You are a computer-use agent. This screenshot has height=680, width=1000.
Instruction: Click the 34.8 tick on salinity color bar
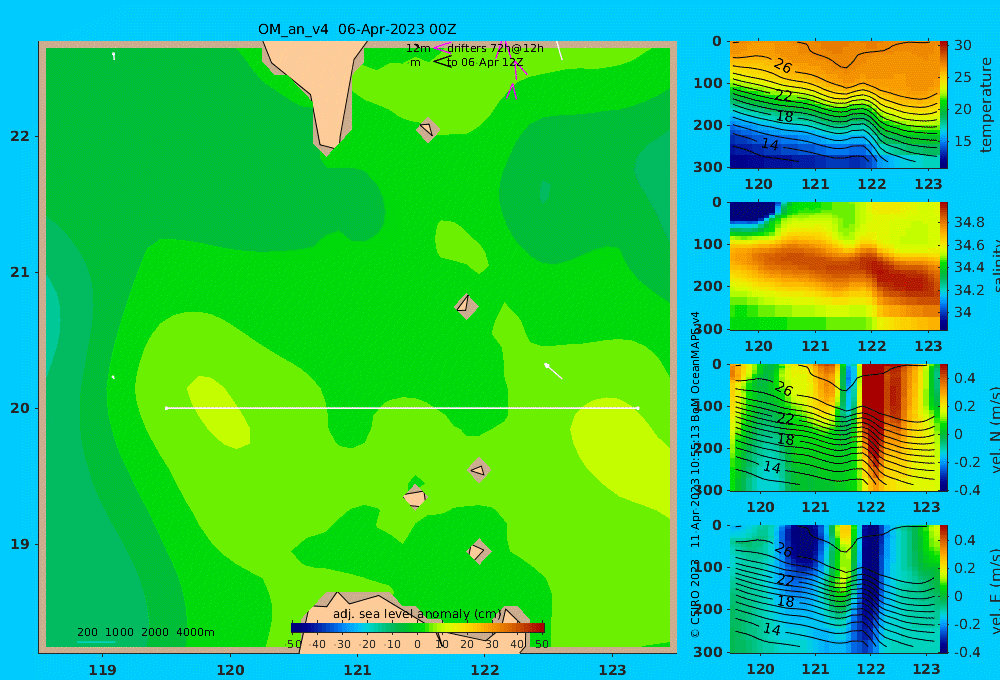(x=969, y=223)
